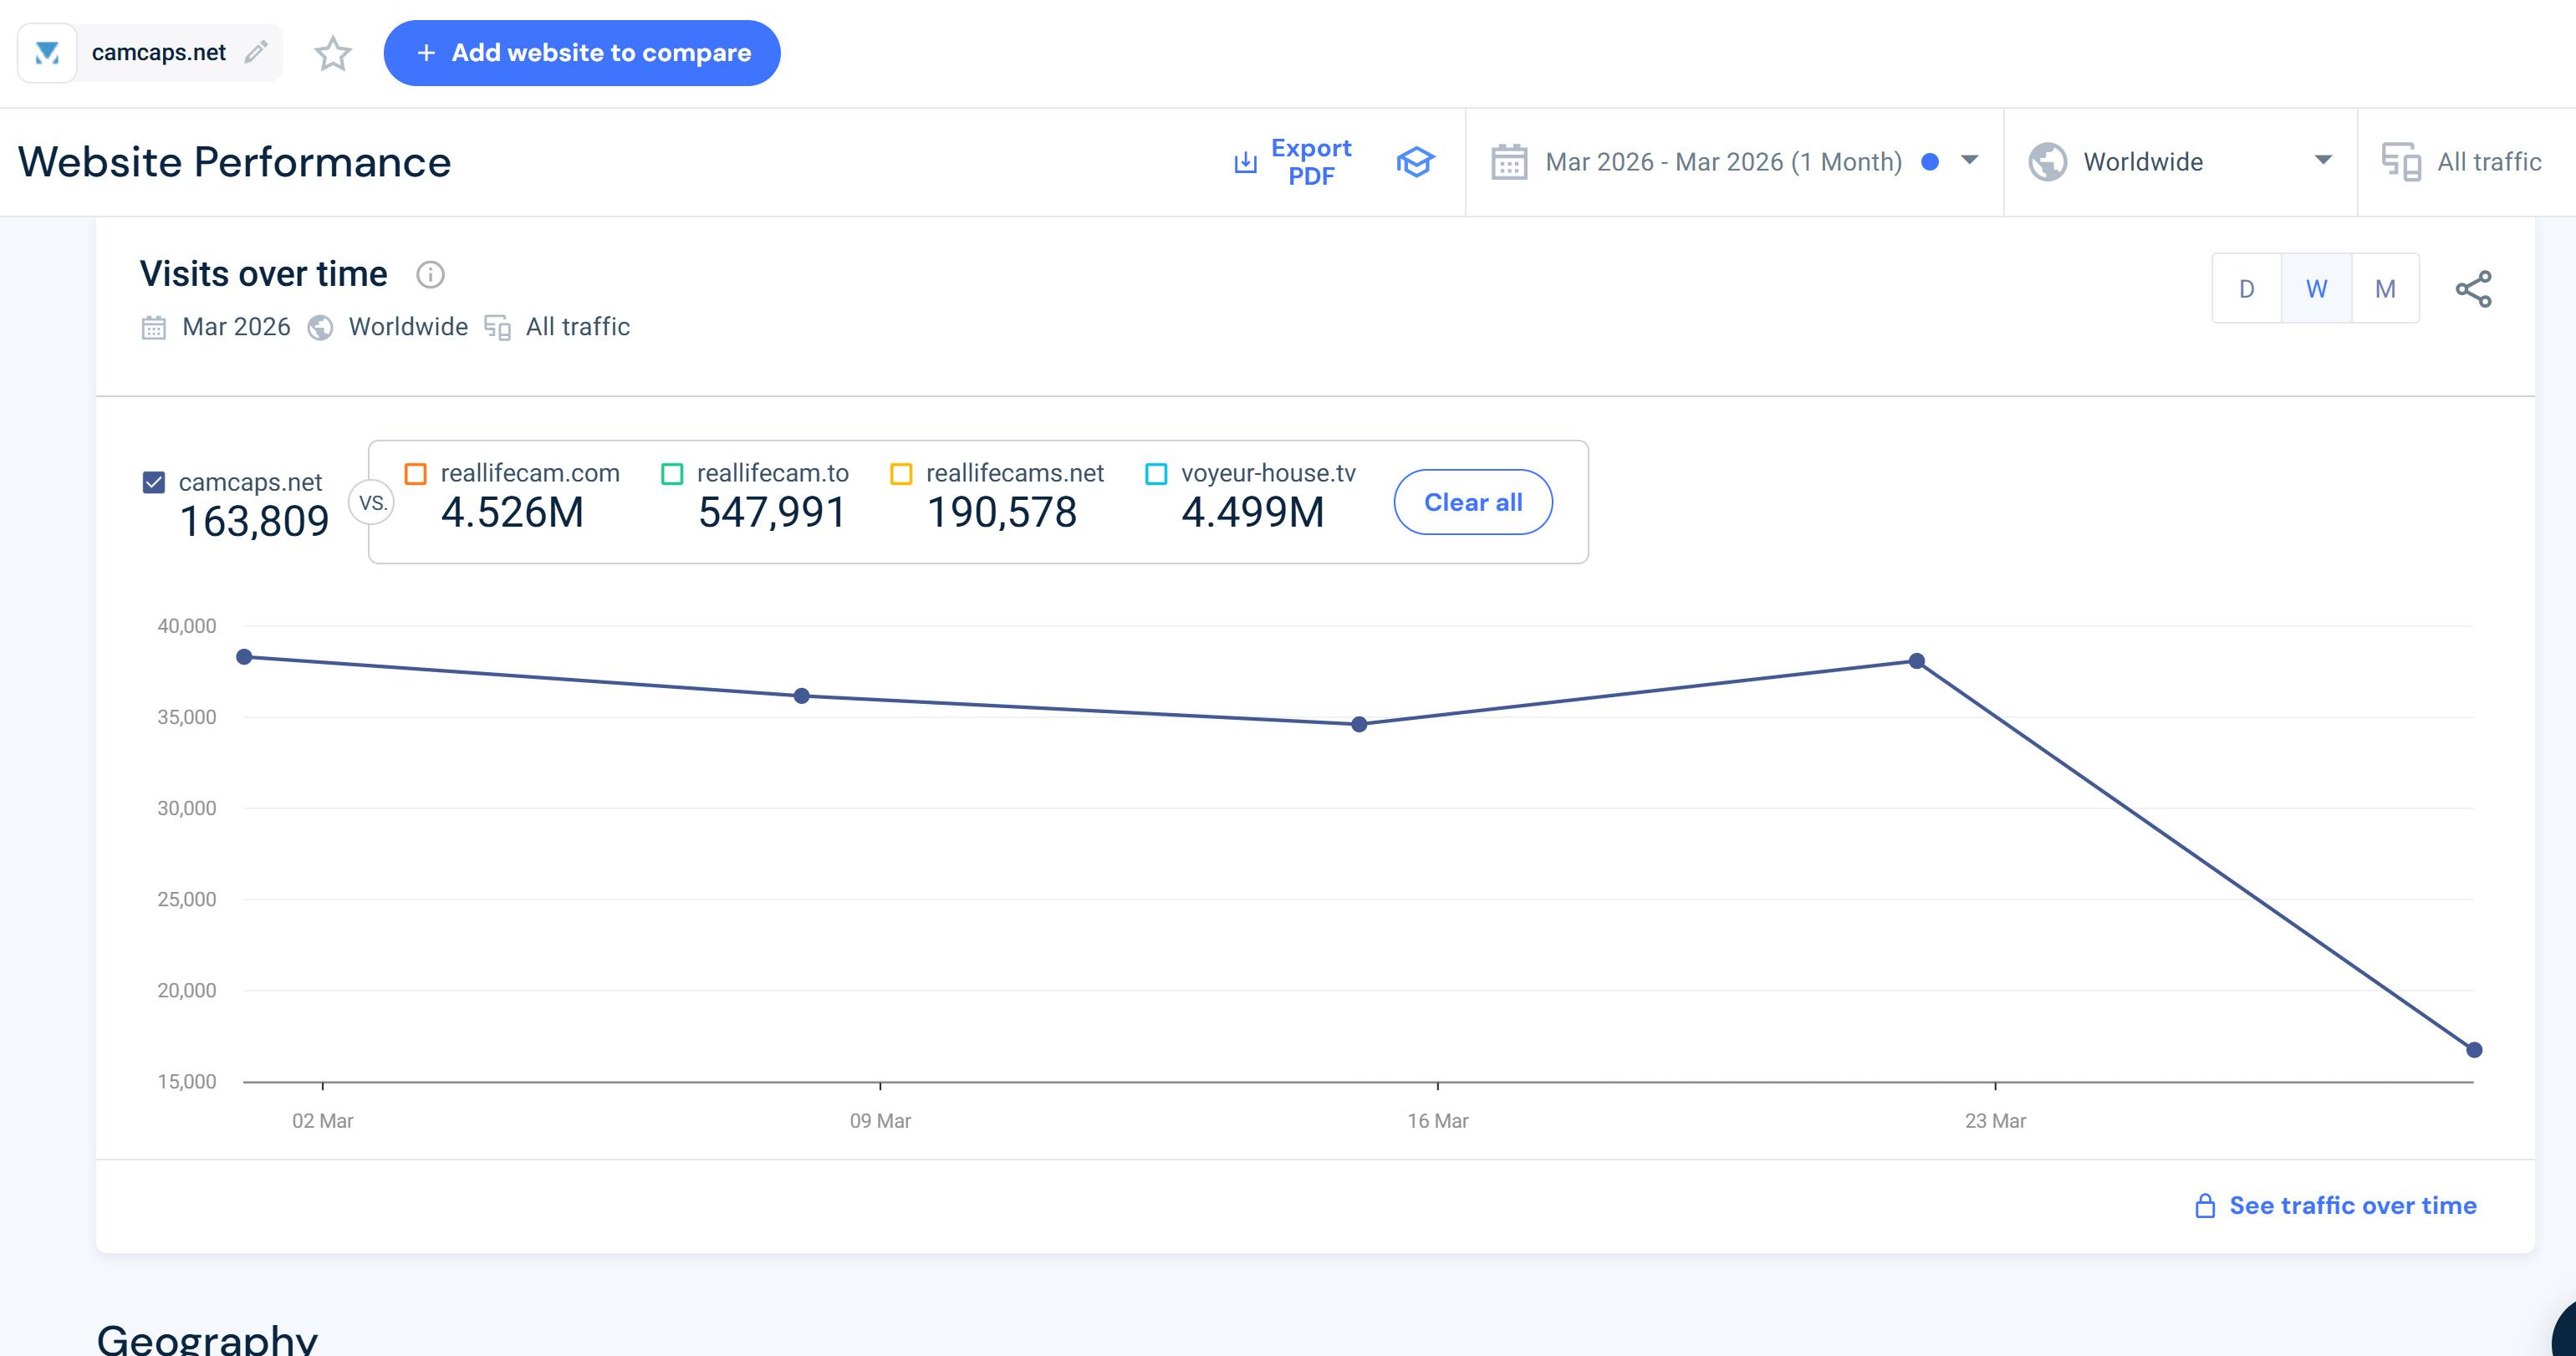
Task: Click Add website to compare button
Action: pos(581,53)
